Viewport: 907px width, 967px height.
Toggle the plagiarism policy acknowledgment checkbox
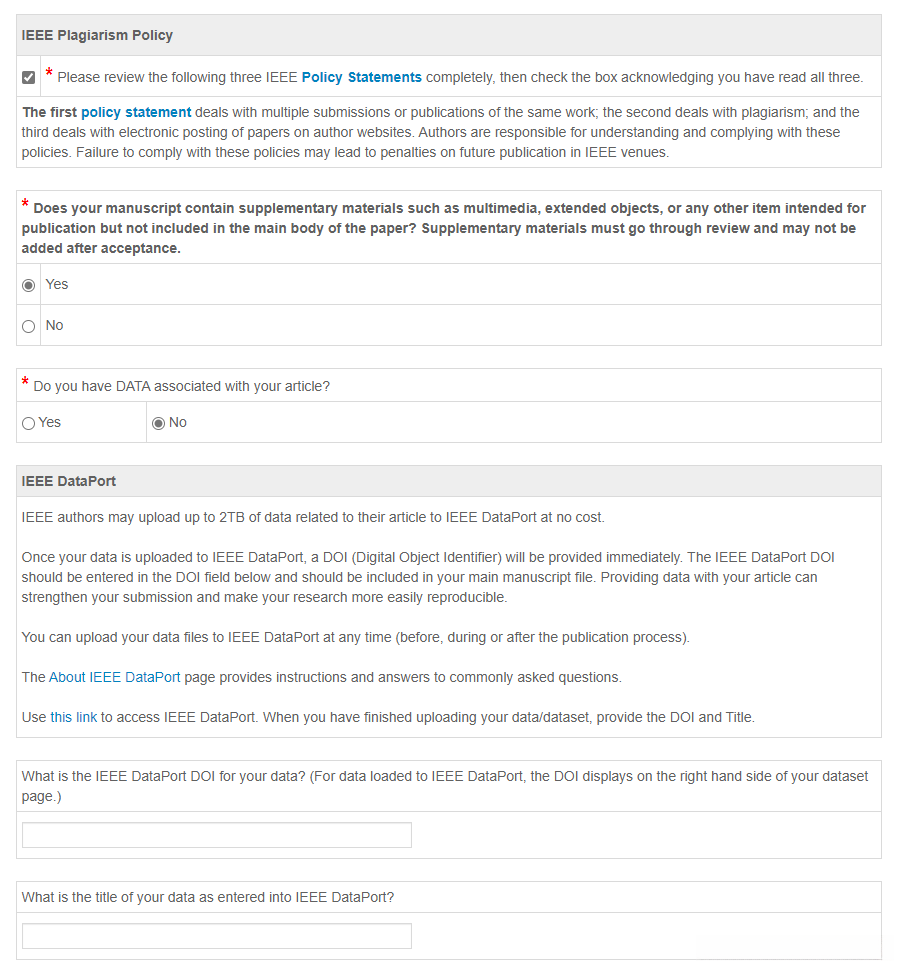pos(28,77)
